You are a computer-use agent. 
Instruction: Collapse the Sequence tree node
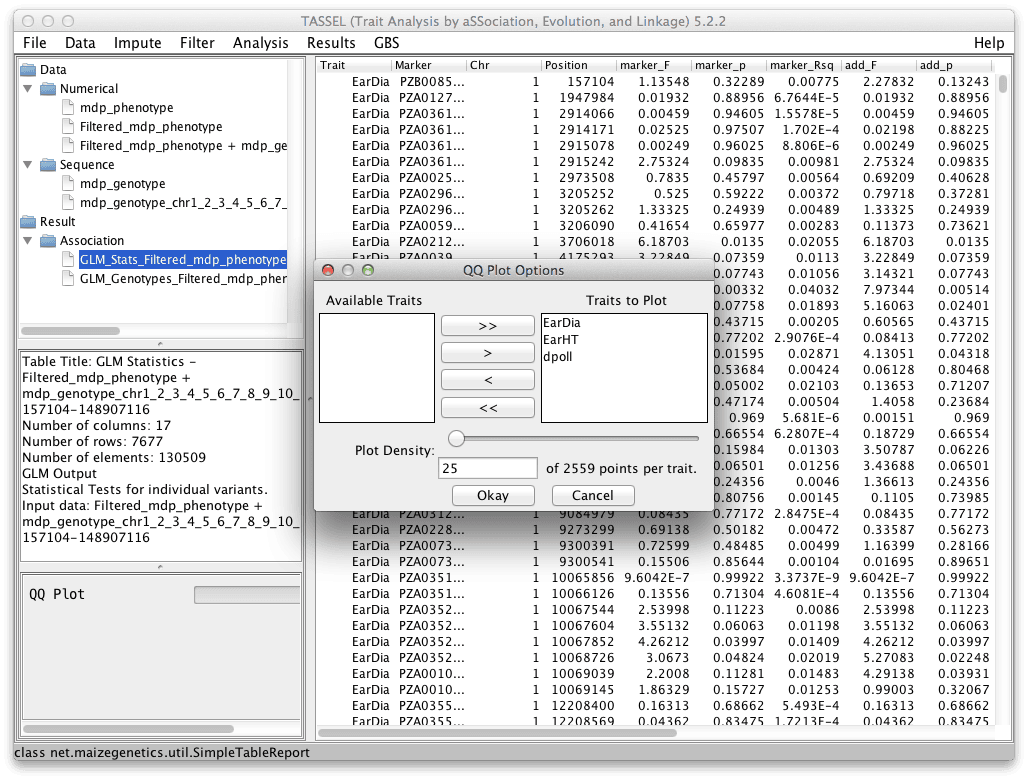[28, 165]
